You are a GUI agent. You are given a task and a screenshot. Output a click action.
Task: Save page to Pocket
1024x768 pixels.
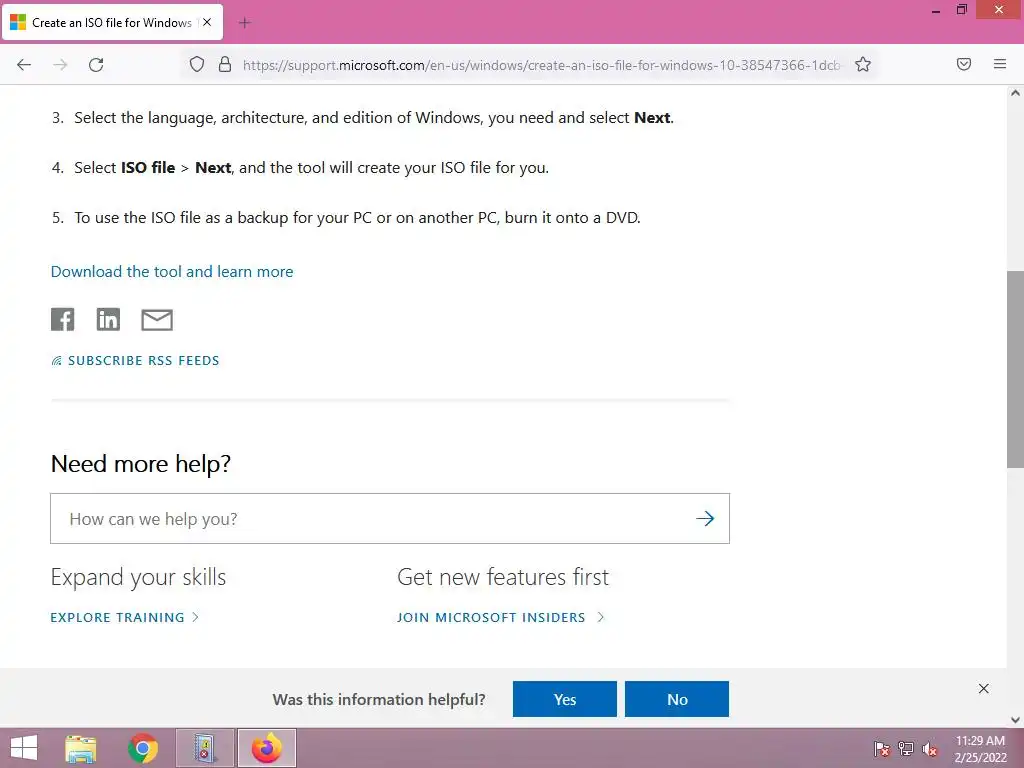[963, 64]
